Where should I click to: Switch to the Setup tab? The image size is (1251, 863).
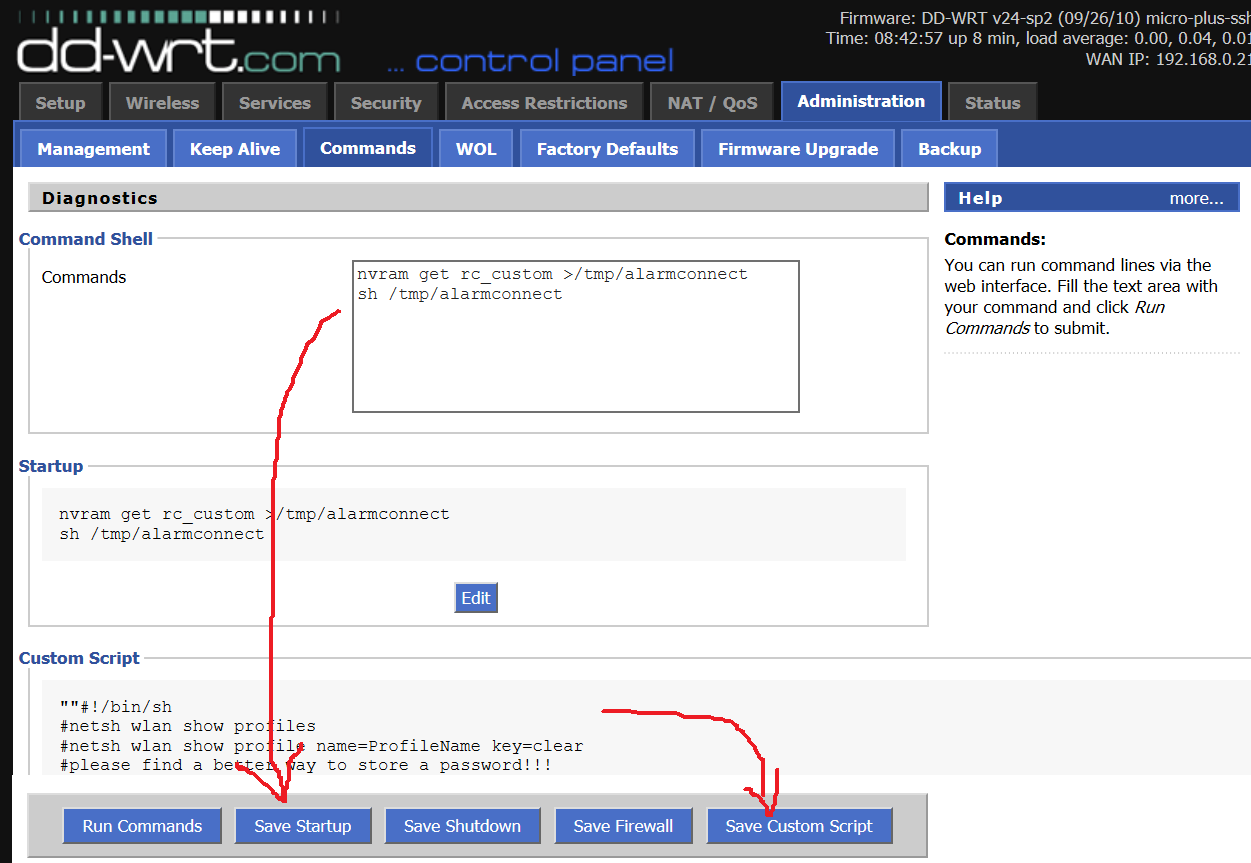click(x=60, y=101)
